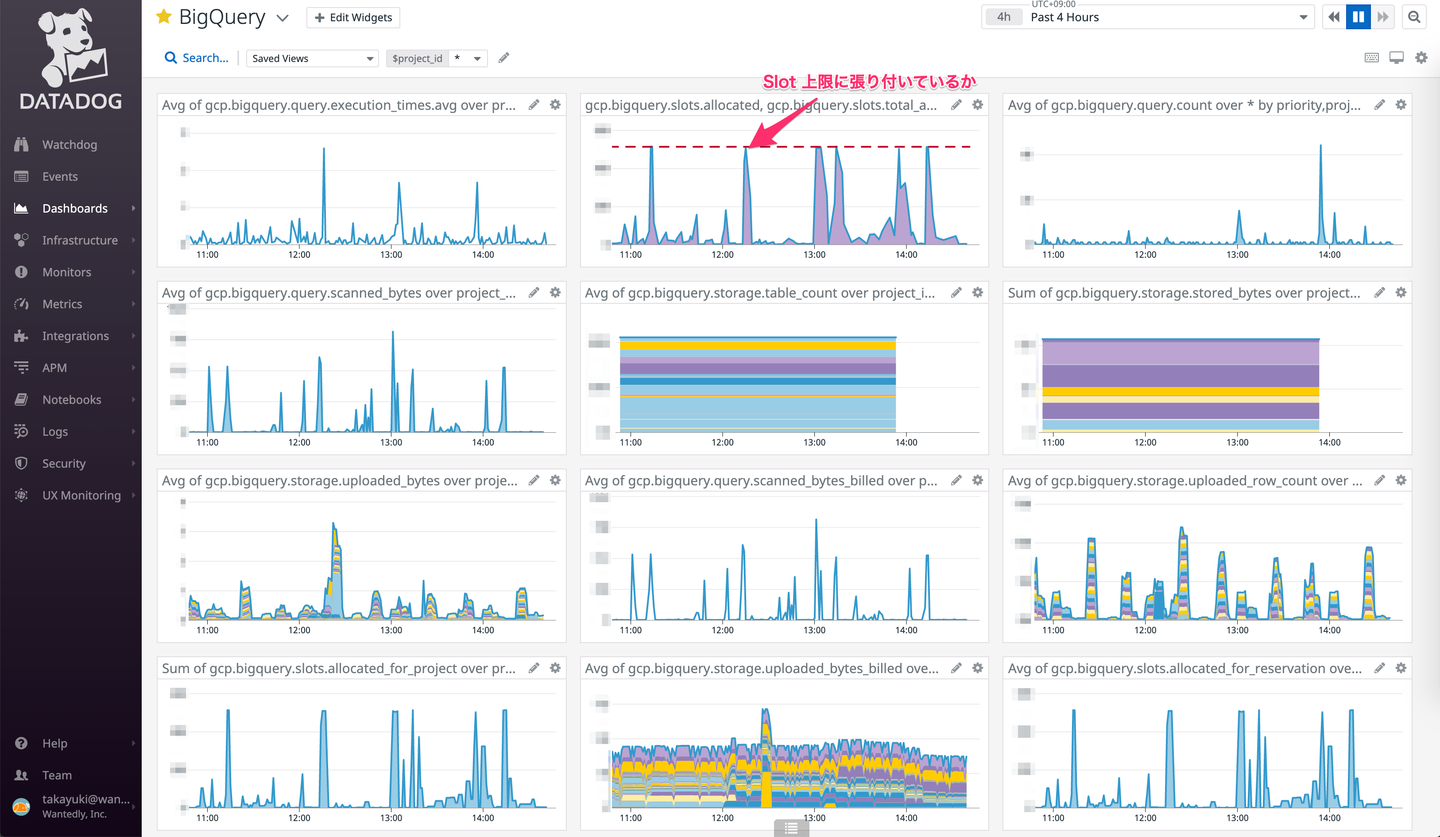Click the Integrations puzzle icon
This screenshot has height=837, width=1440.
click(x=21, y=336)
